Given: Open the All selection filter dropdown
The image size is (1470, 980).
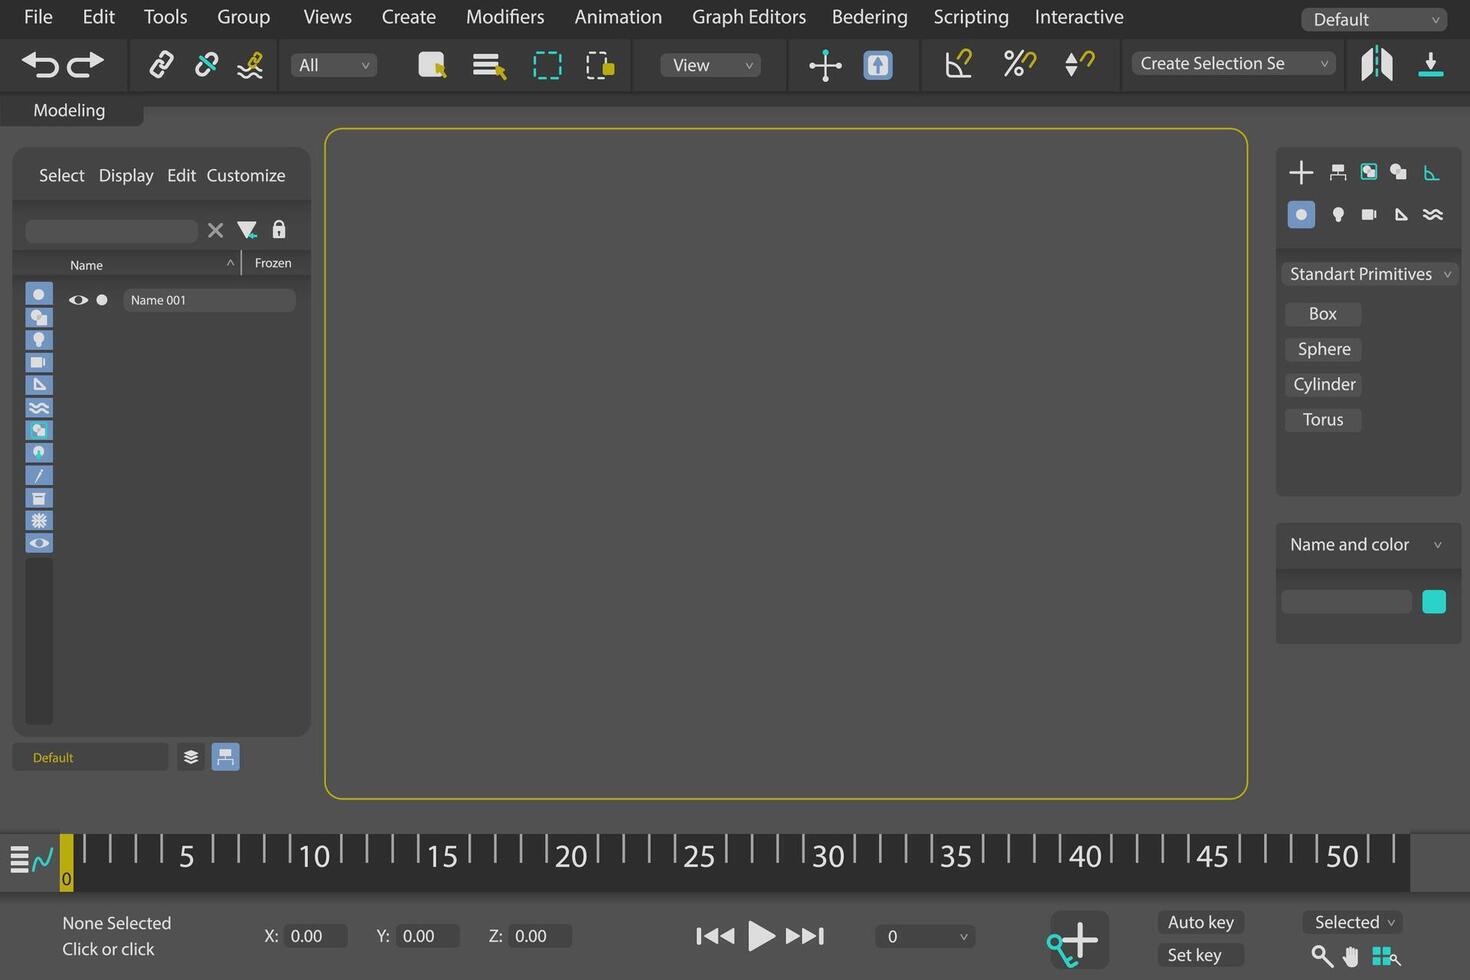Looking at the screenshot, I should coord(333,65).
